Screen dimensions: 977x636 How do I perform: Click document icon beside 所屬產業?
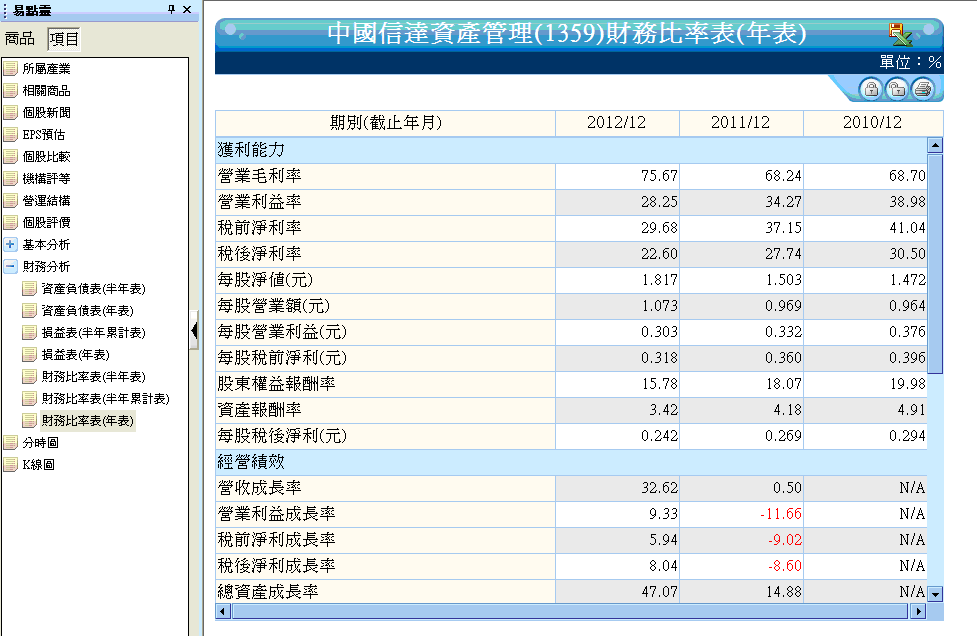tap(11, 69)
